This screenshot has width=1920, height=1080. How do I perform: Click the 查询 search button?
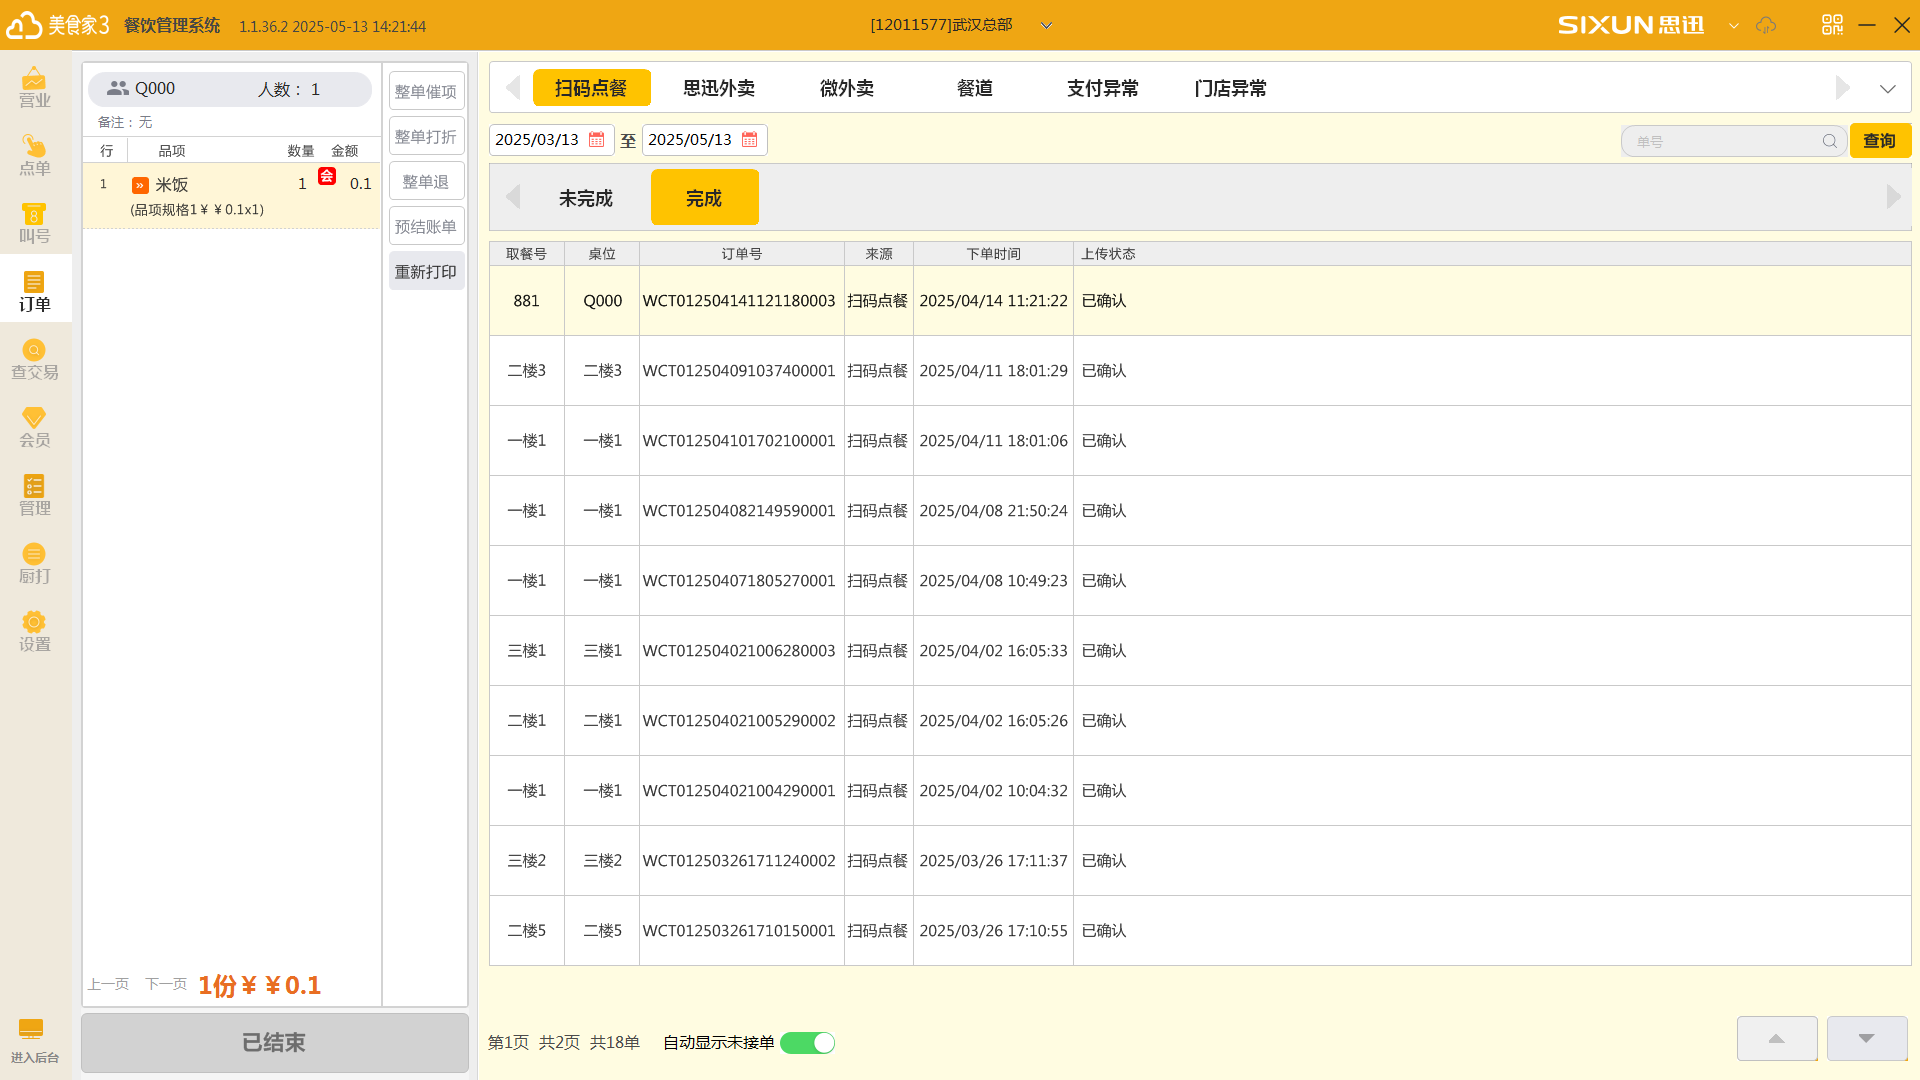pyautogui.click(x=1880, y=141)
